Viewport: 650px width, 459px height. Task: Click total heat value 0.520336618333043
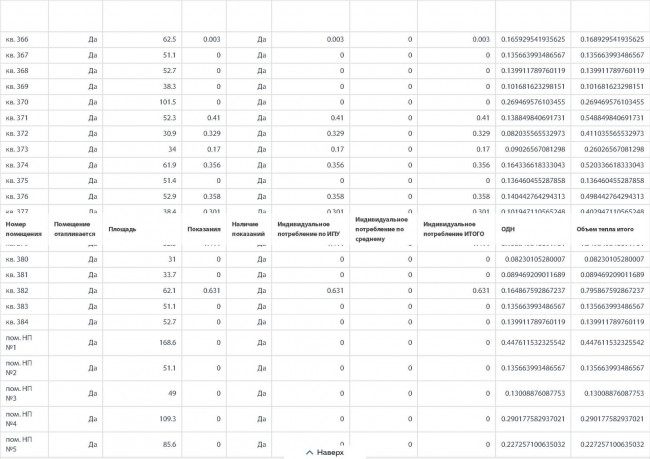[612, 165]
